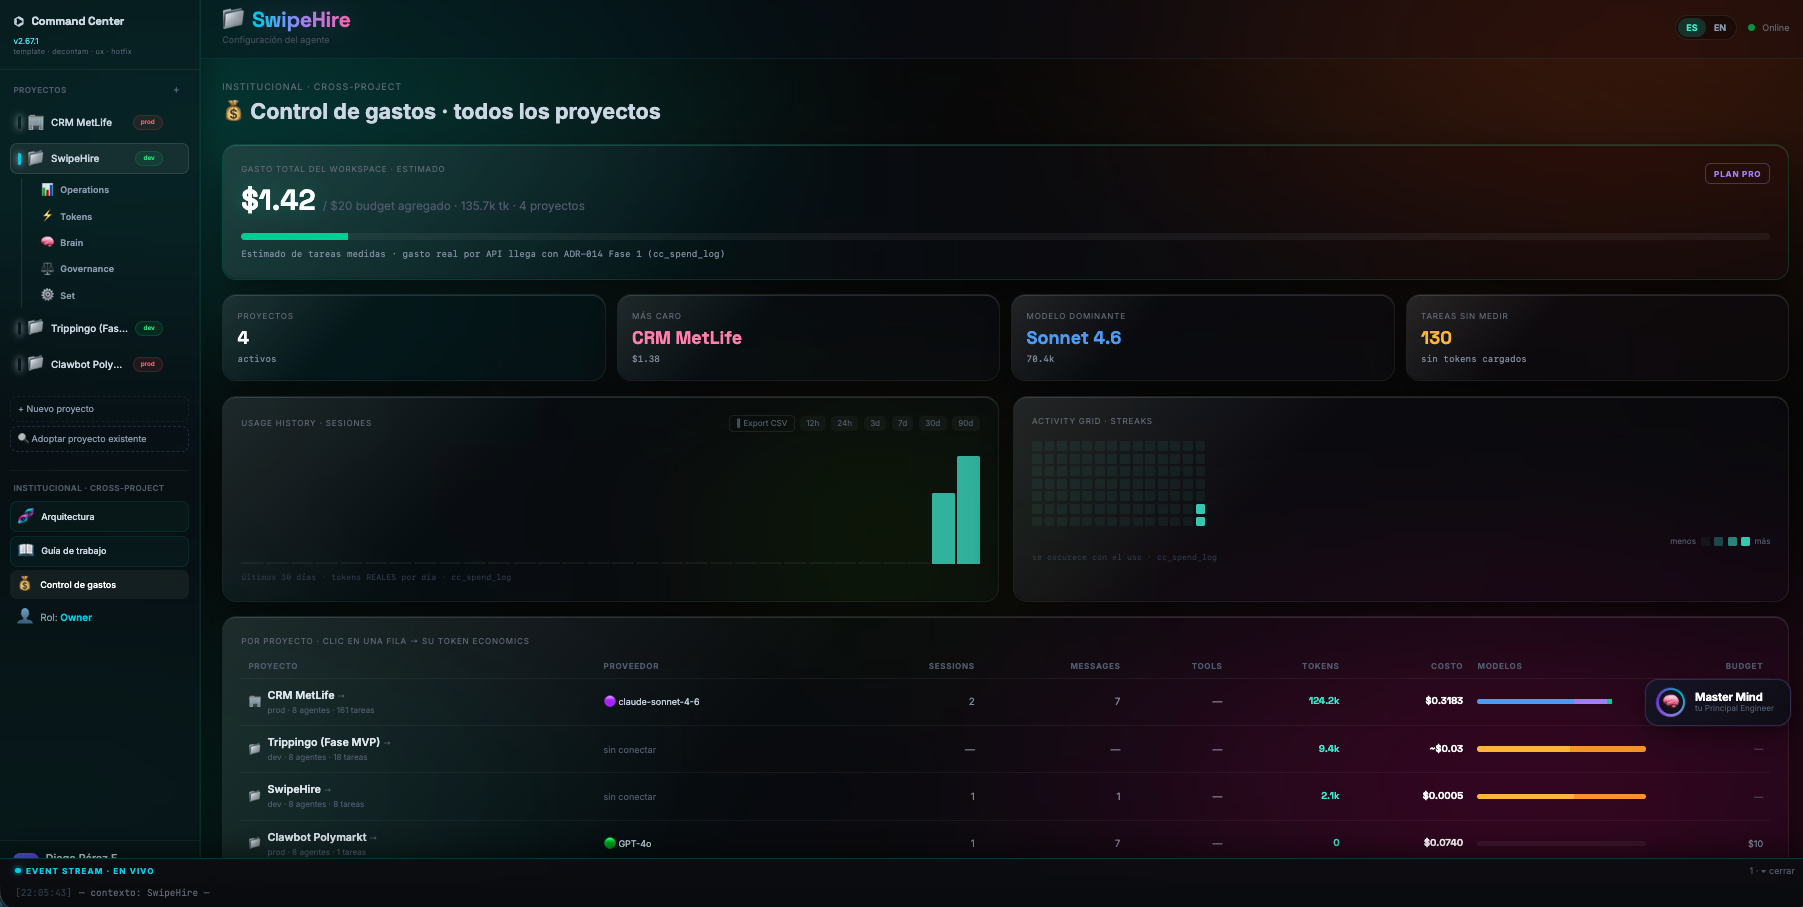Click the Trippingo (Fase MVP) row folder icon

click(255, 749)
